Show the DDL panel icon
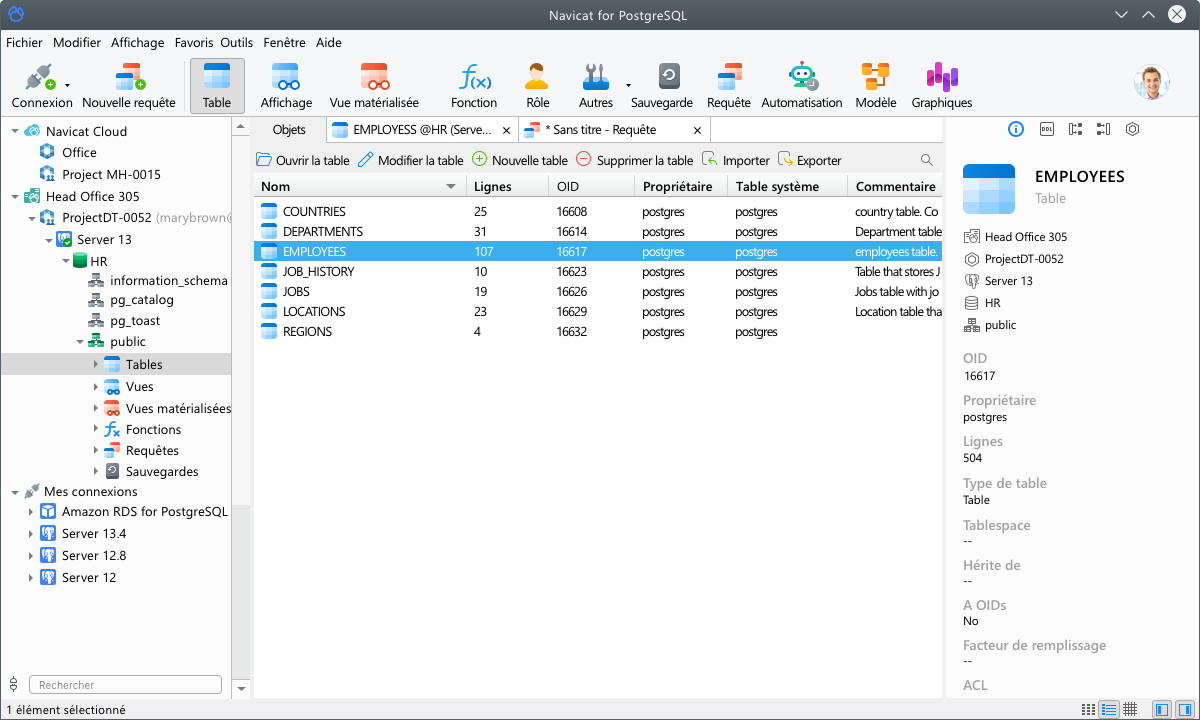The width and height of the screenshot is (1200, 720). click(x=1047, y=129)
